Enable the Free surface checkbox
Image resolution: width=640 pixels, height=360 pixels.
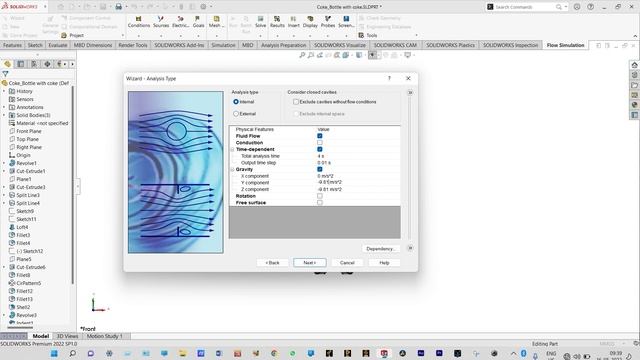tap(320, 202)
